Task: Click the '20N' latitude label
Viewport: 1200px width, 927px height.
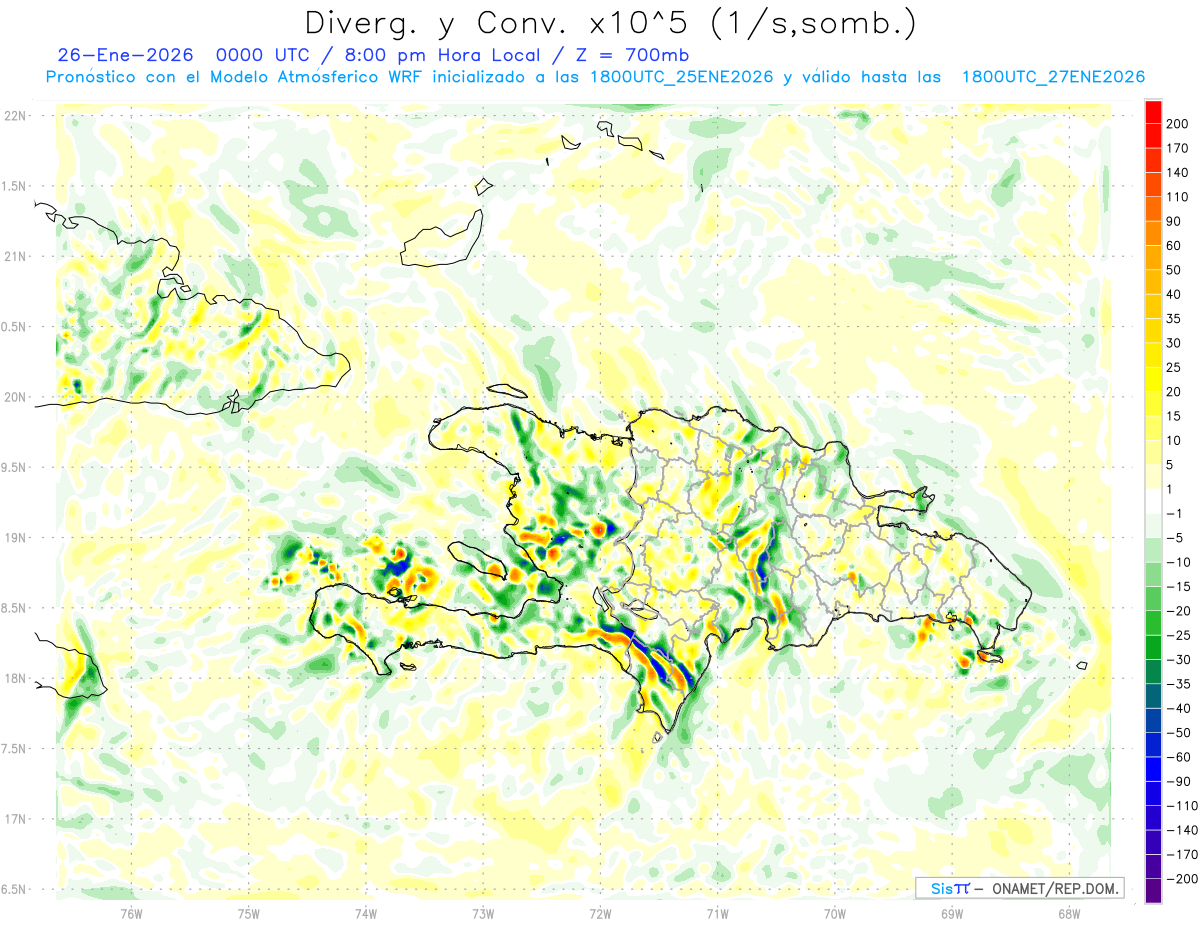Action: pos(15,397)
